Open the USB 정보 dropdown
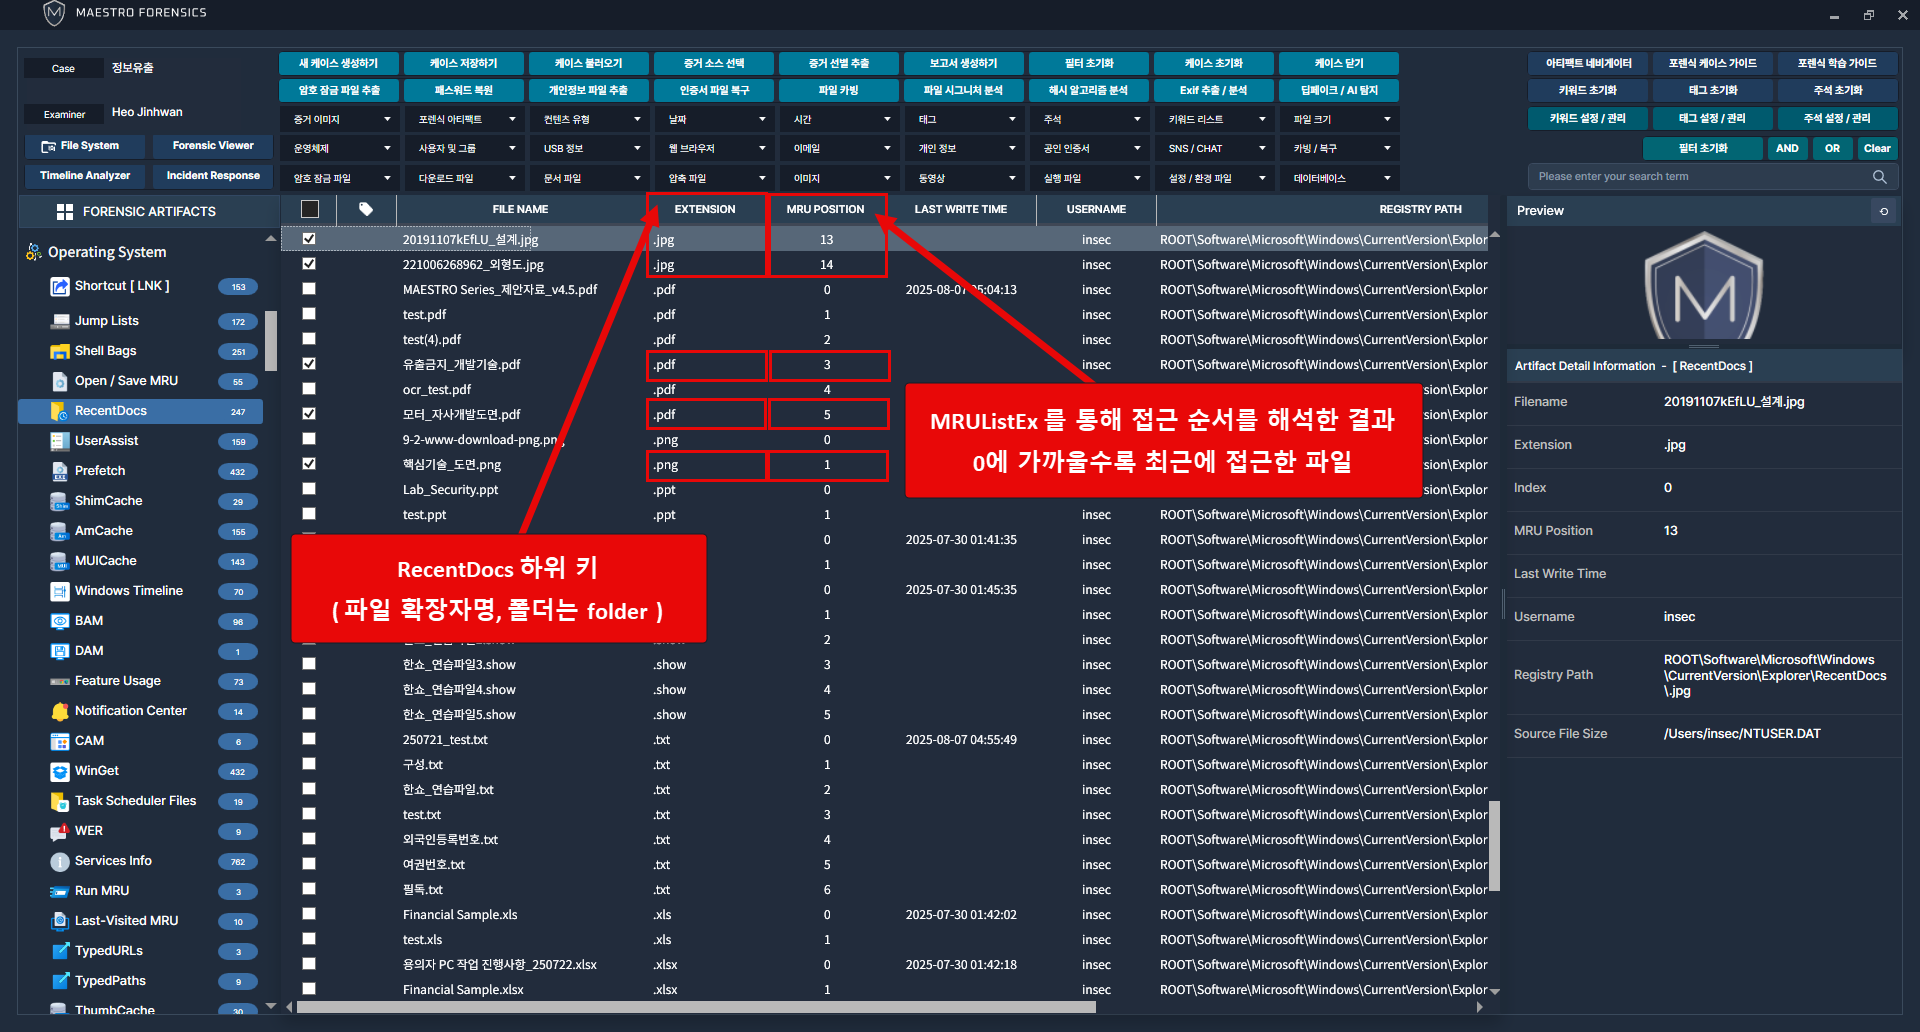1920x1032 pixels. 589,149
